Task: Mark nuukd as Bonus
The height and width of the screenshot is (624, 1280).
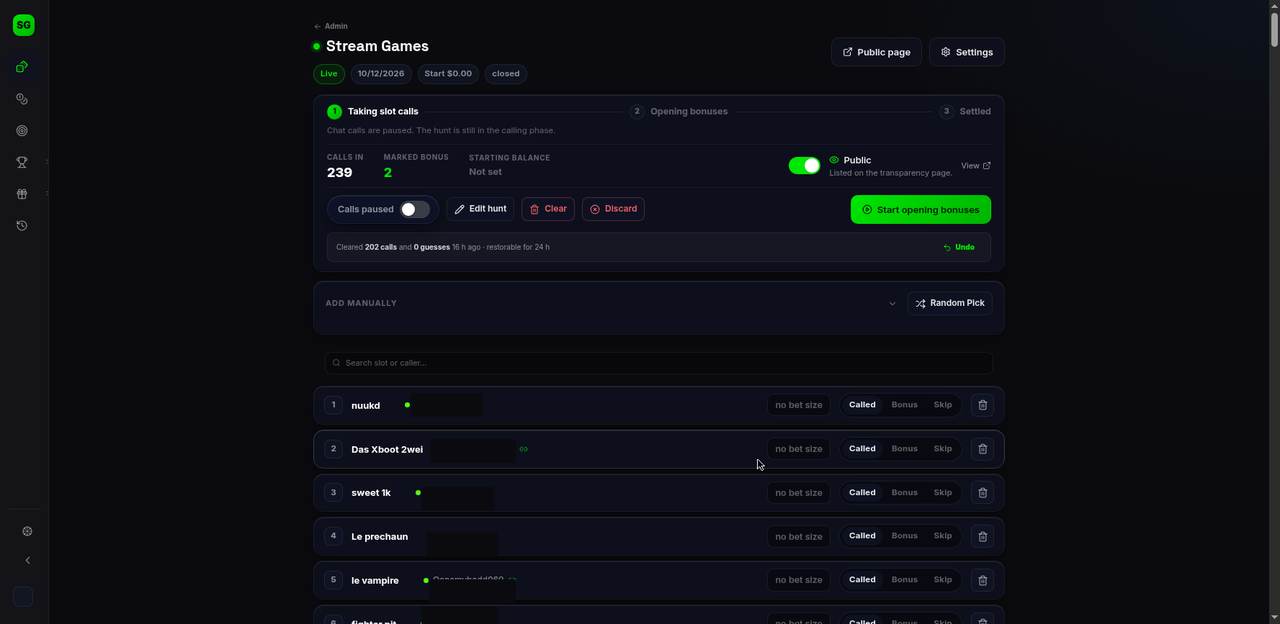Action: [x=904, y=405]
